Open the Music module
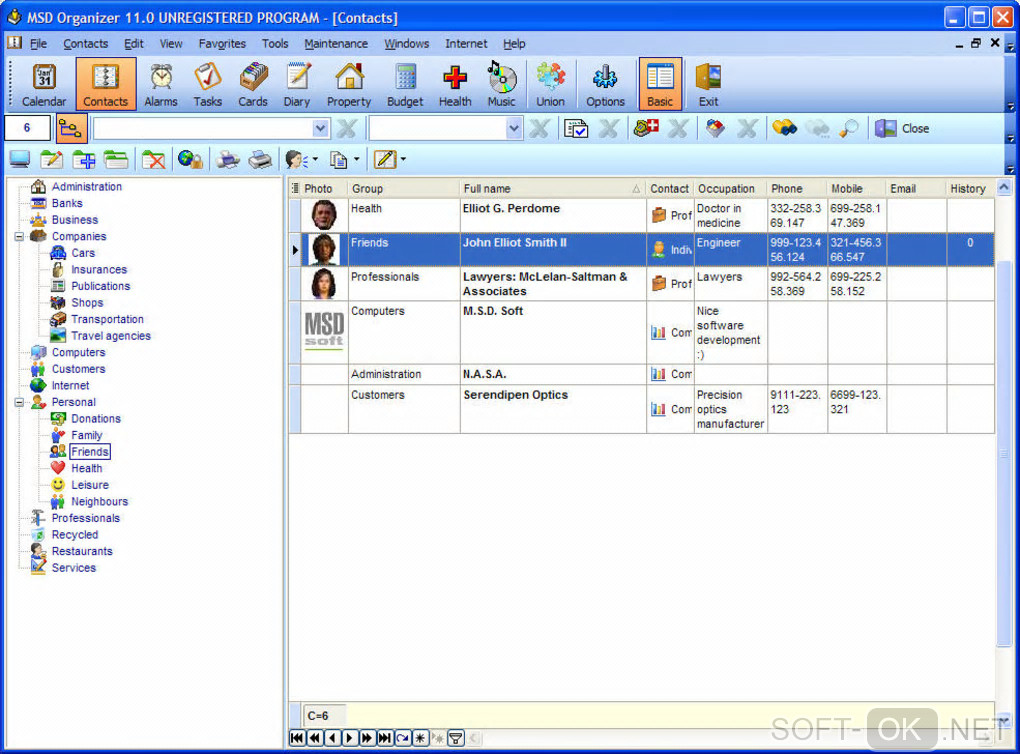This screenshot has width=1020, height=754. 502,84
